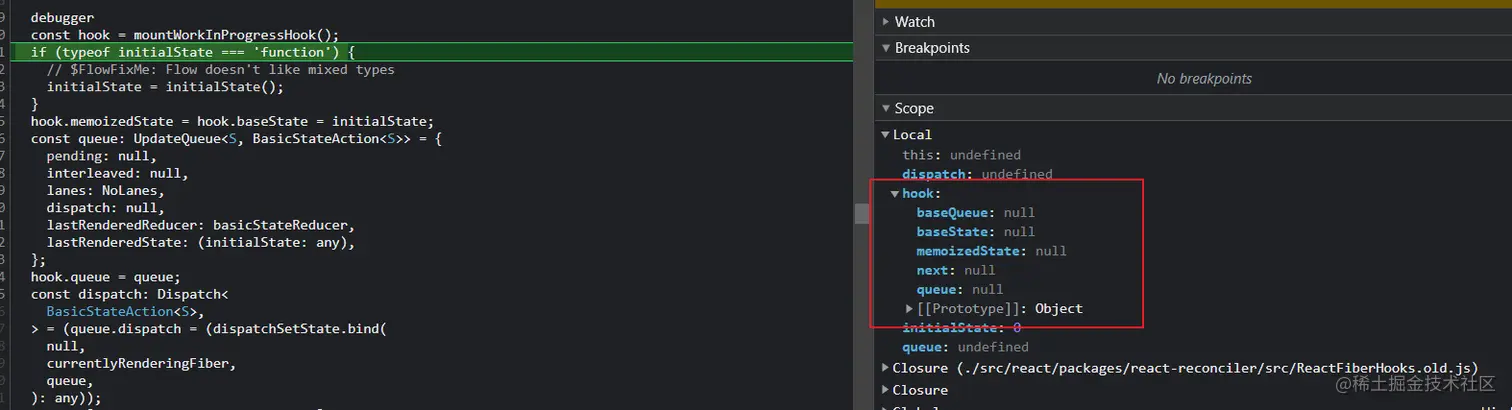Viewport: 1512px width, 410px height.
Task: Click the 'interleaved: null,' line
Action: [117, 174]
